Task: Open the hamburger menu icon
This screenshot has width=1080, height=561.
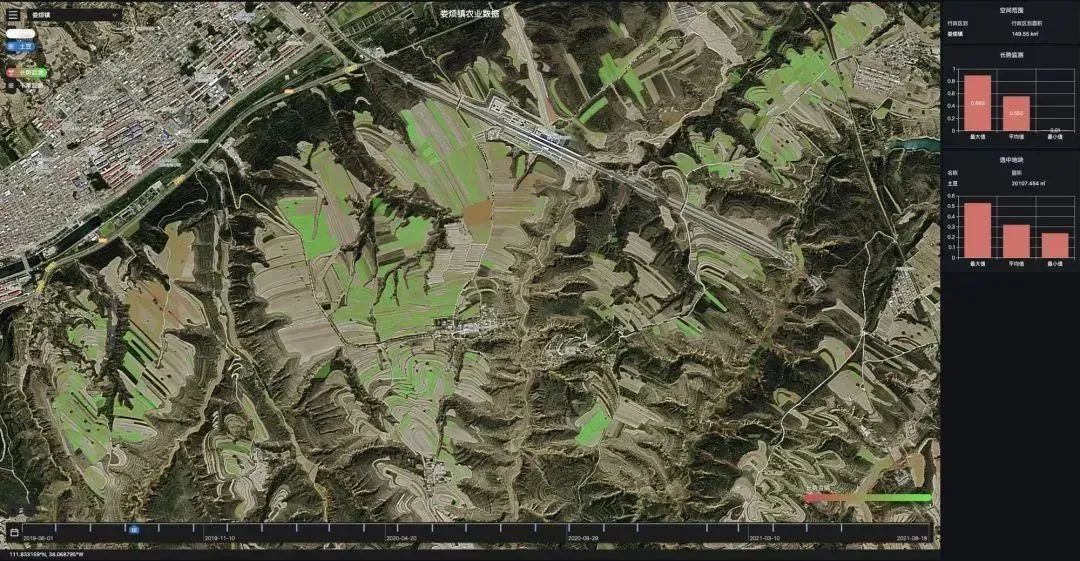Action: tap(13, 15)
